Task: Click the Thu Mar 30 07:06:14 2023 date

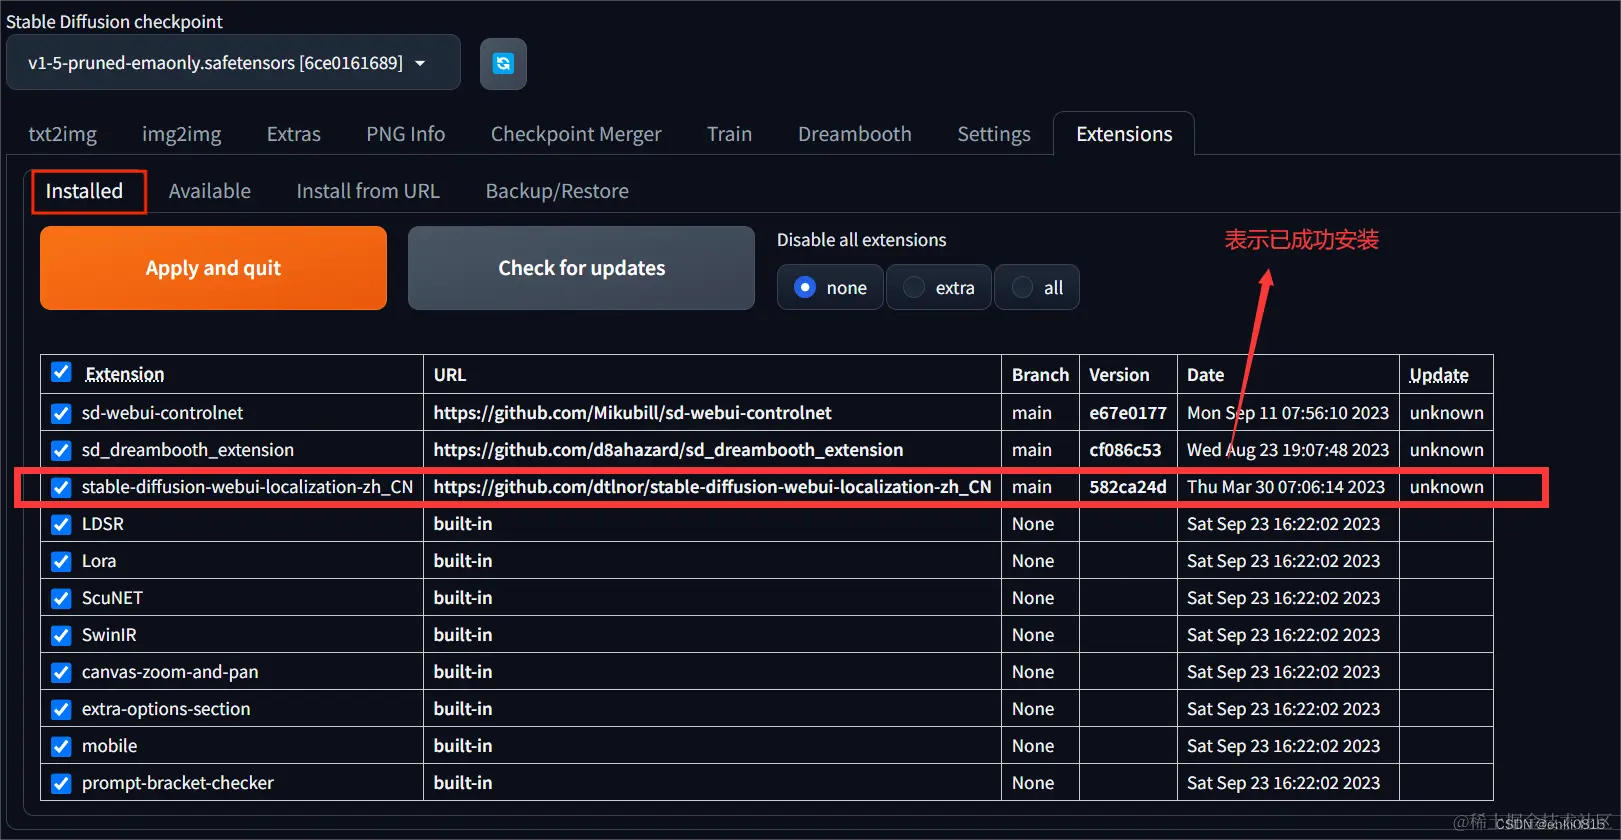Action: coord(1286,487)
